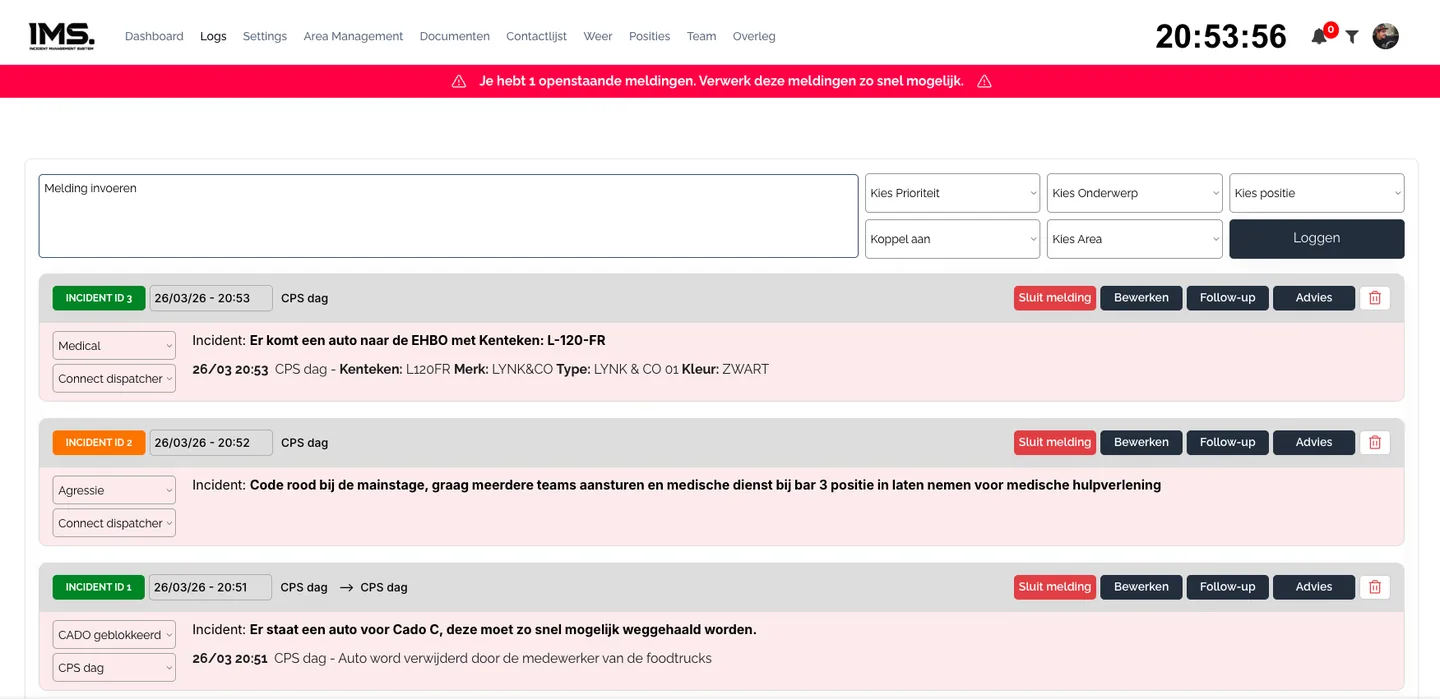Click warning triangle left of alert banner text

[459, 81]
